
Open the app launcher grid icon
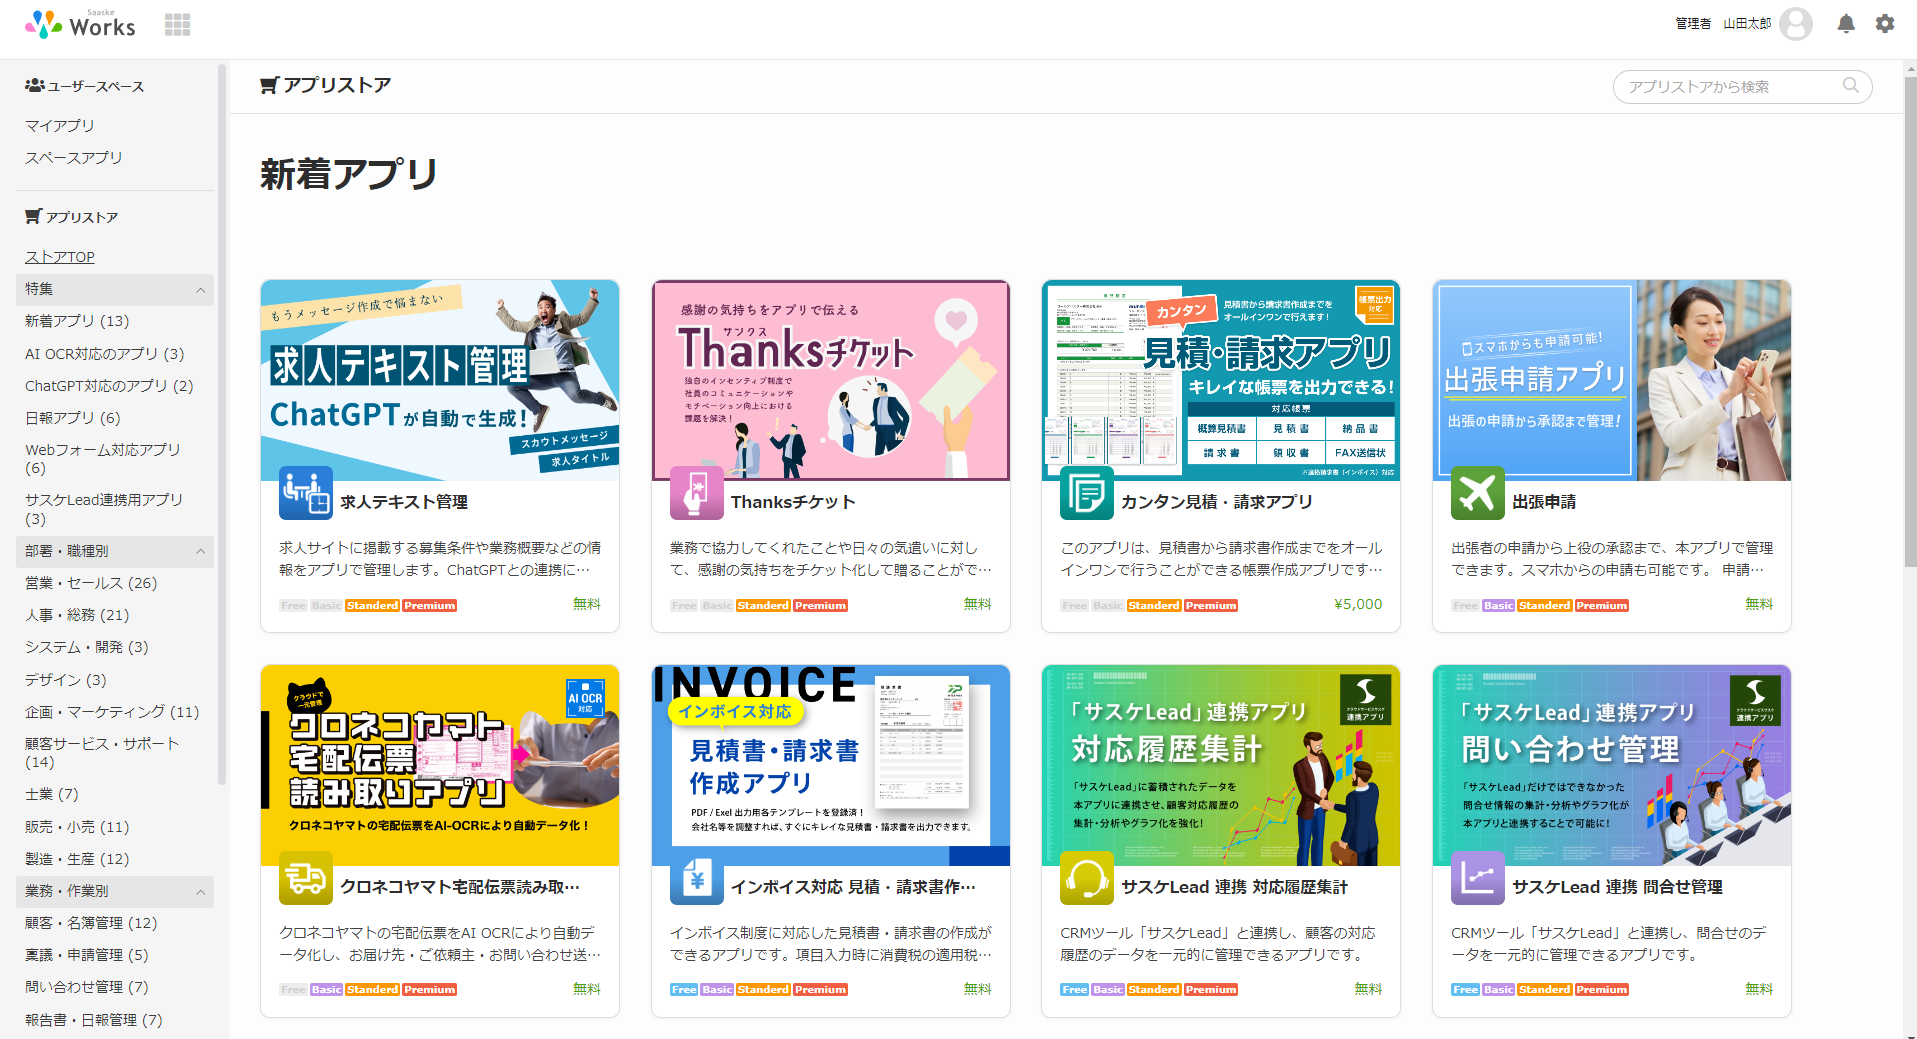pyautogui.click(x=177, y=25)
